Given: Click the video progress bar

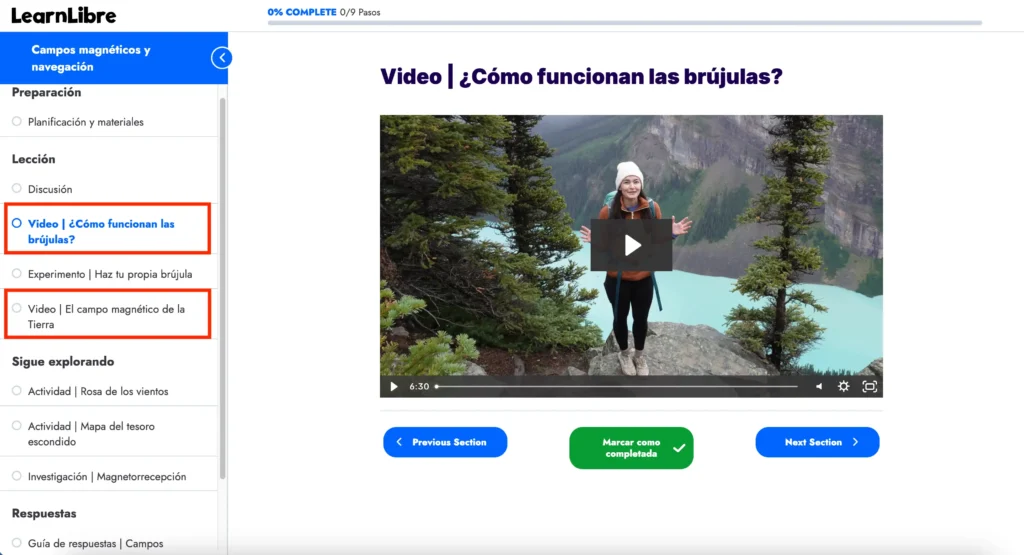Looking at the screenshot, I should click(616, 387).
